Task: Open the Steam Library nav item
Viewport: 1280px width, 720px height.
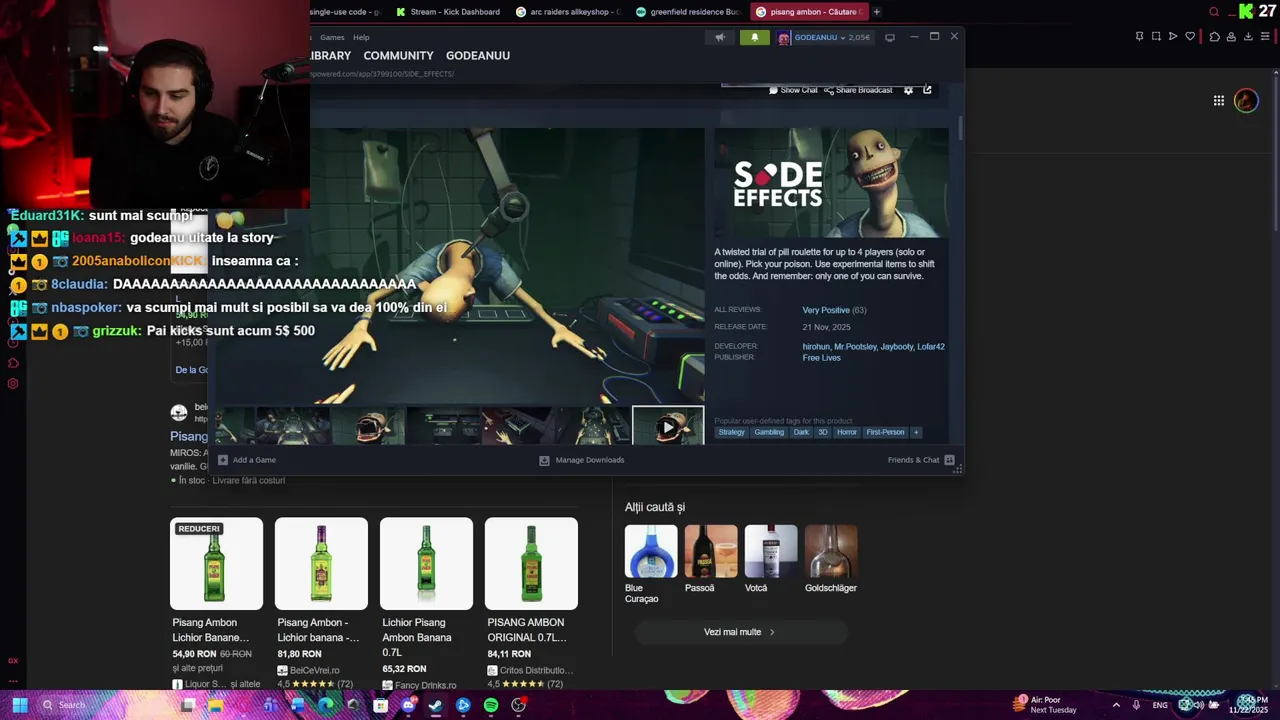Action: pos(331,56)
